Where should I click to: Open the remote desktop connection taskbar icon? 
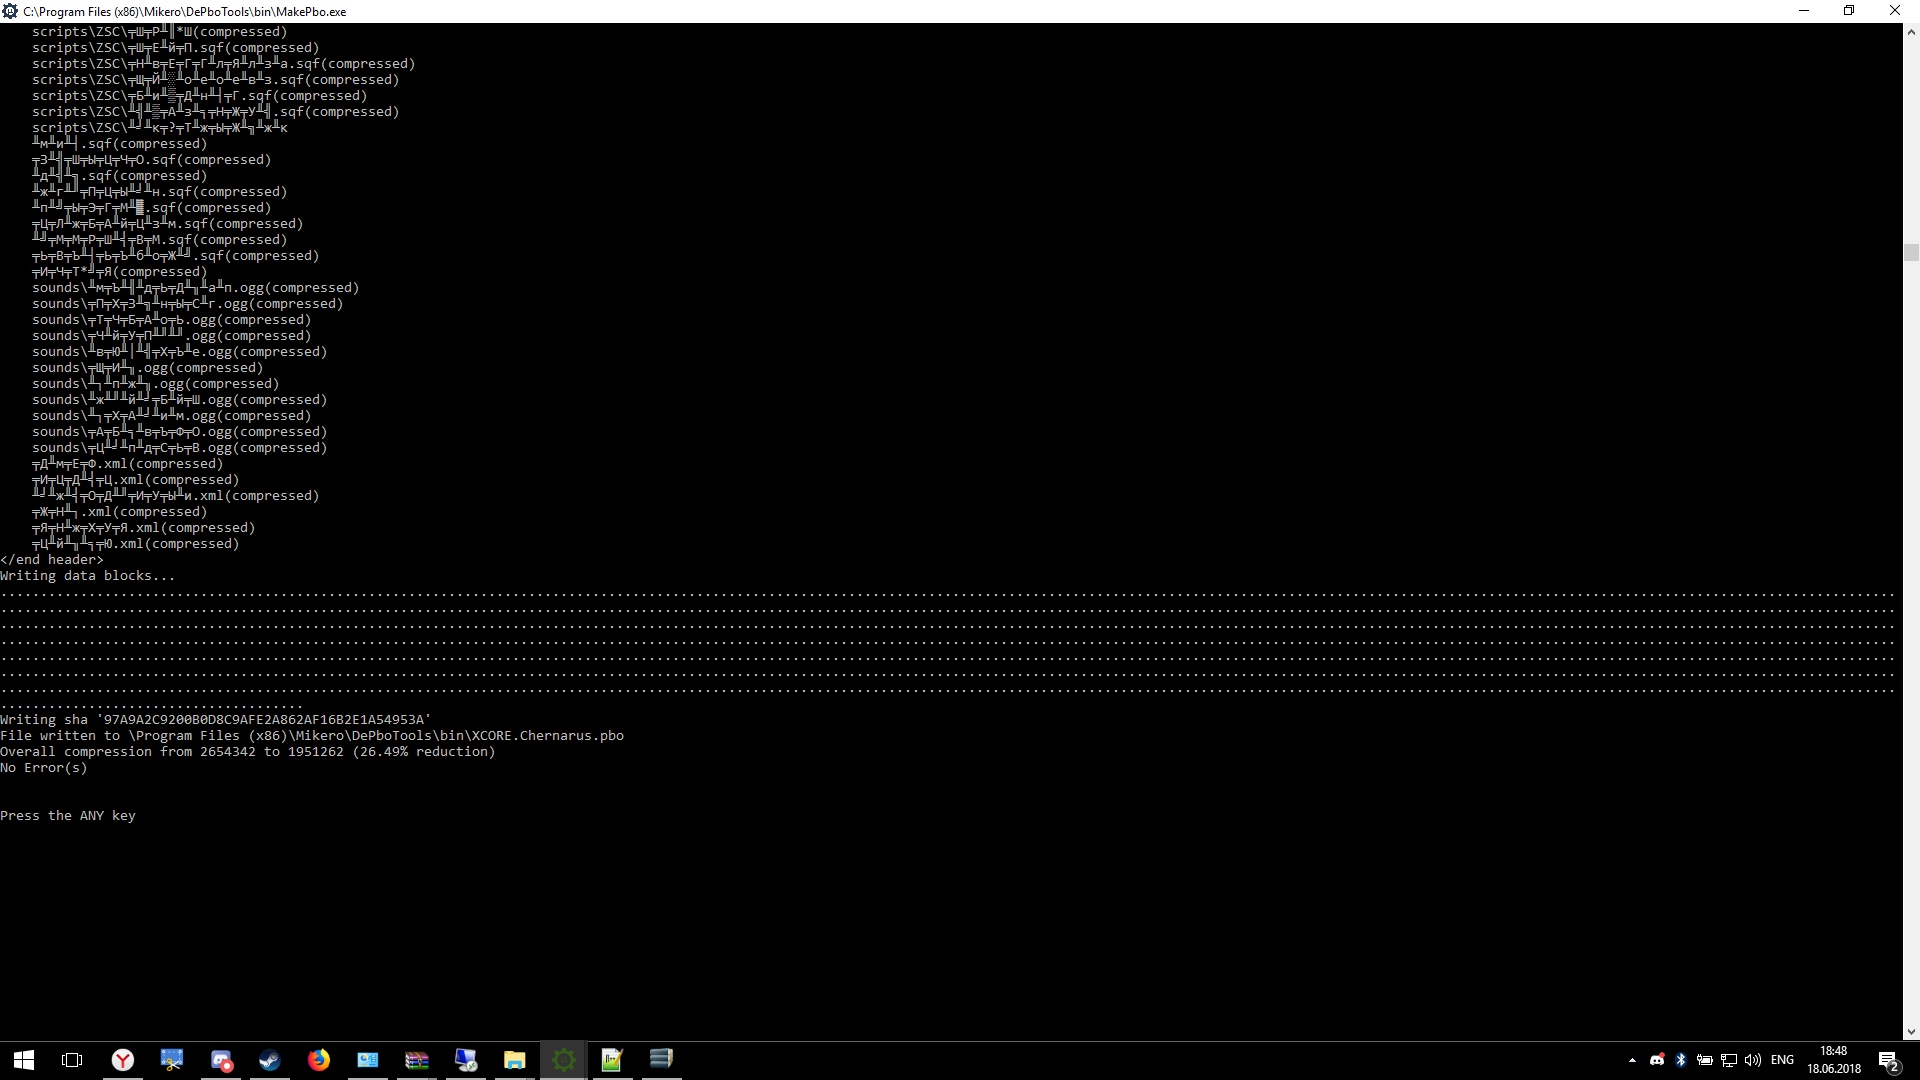click(x=466, y=1060)
